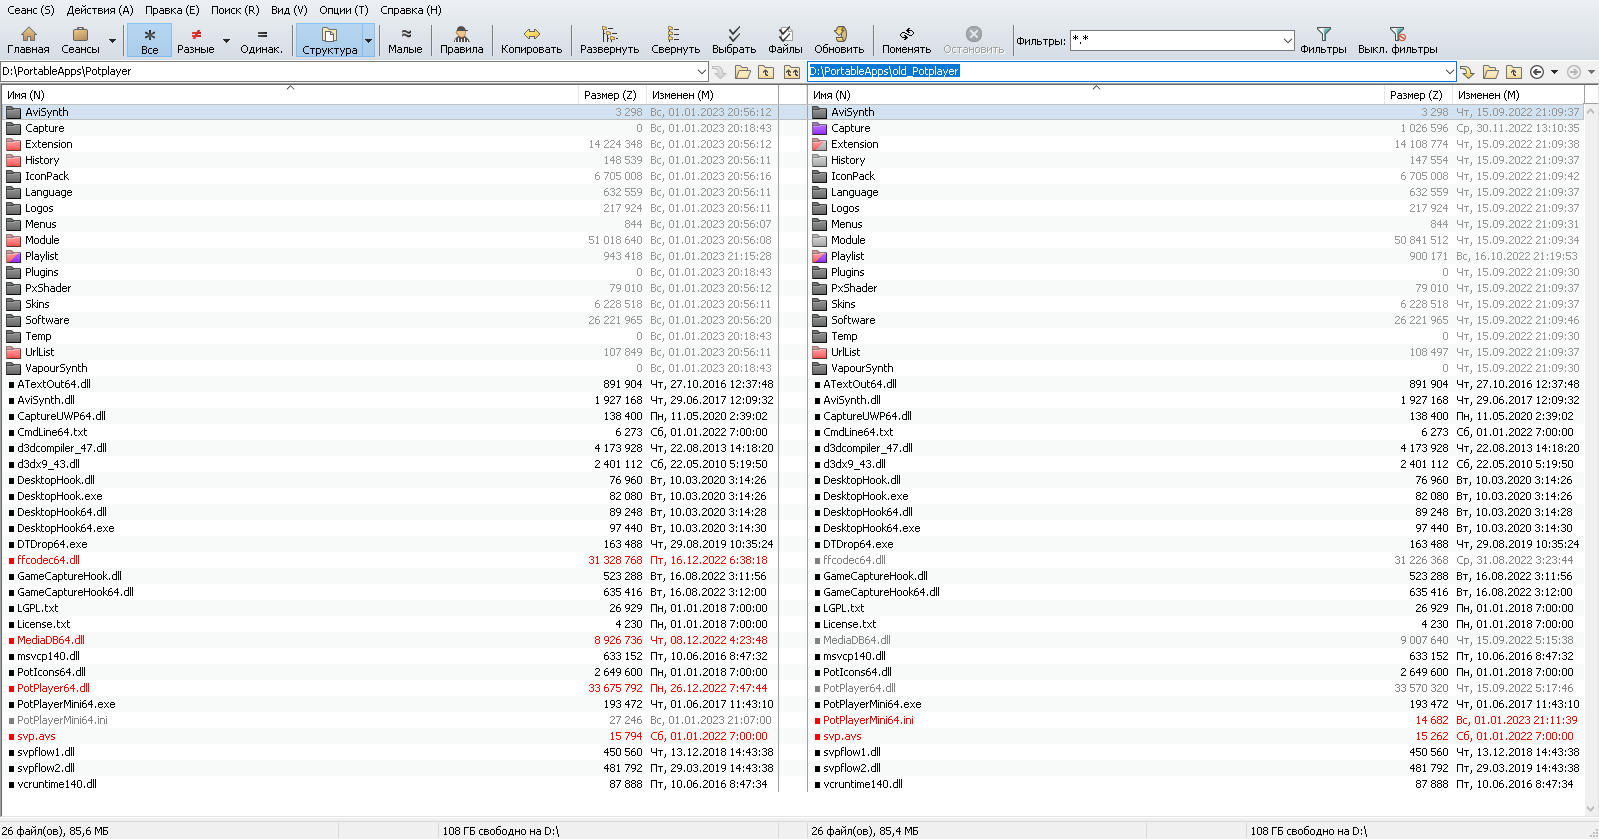Click the Файлы select files icon
This screenshot has height=839, width=1599.
tap(785, 41)
